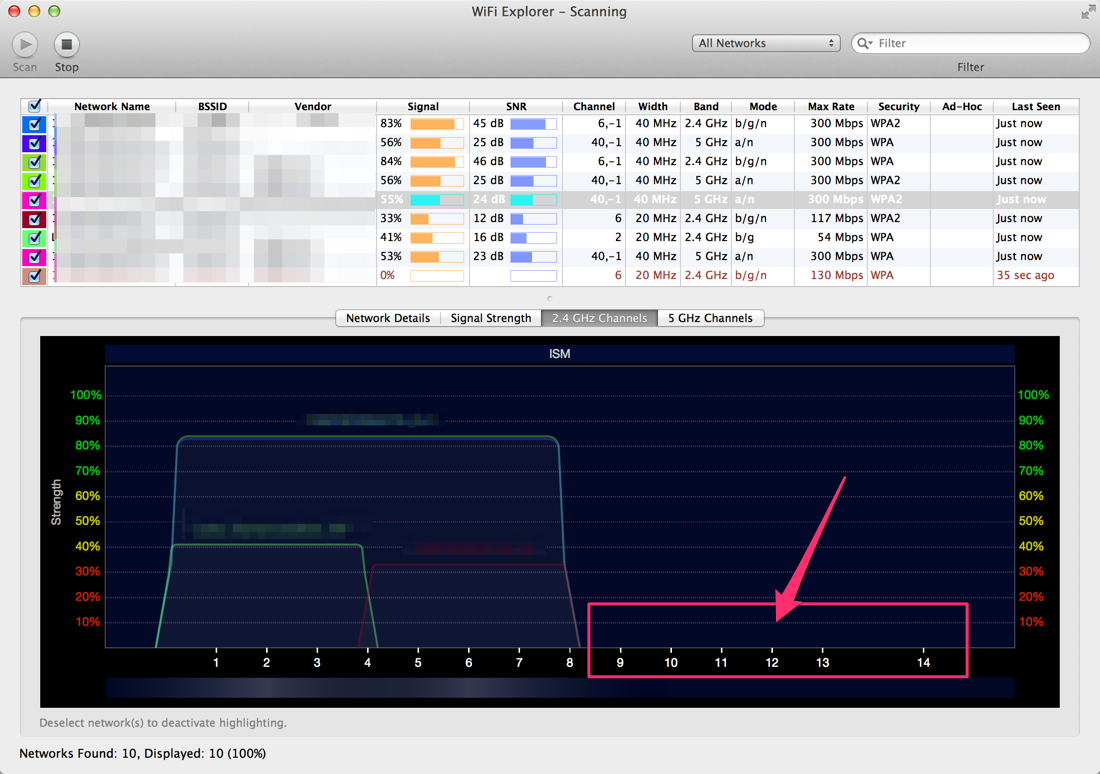Uncheck the network row showing 0% signal
The image size is (1100, 774).
tap(34, 276)
